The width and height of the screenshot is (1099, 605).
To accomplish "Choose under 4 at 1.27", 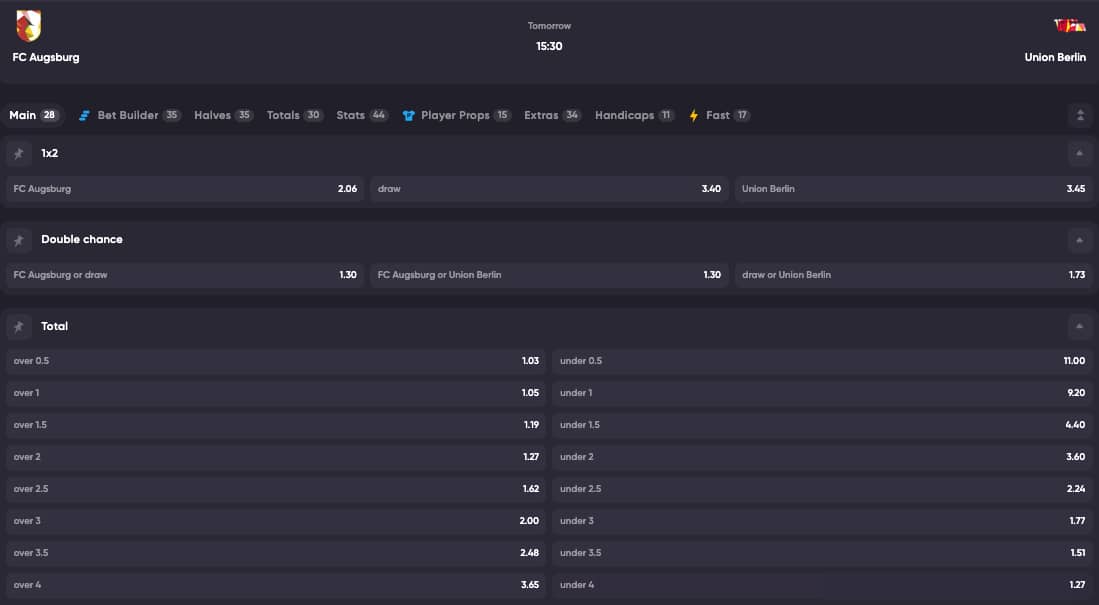I will click(823, 585).
